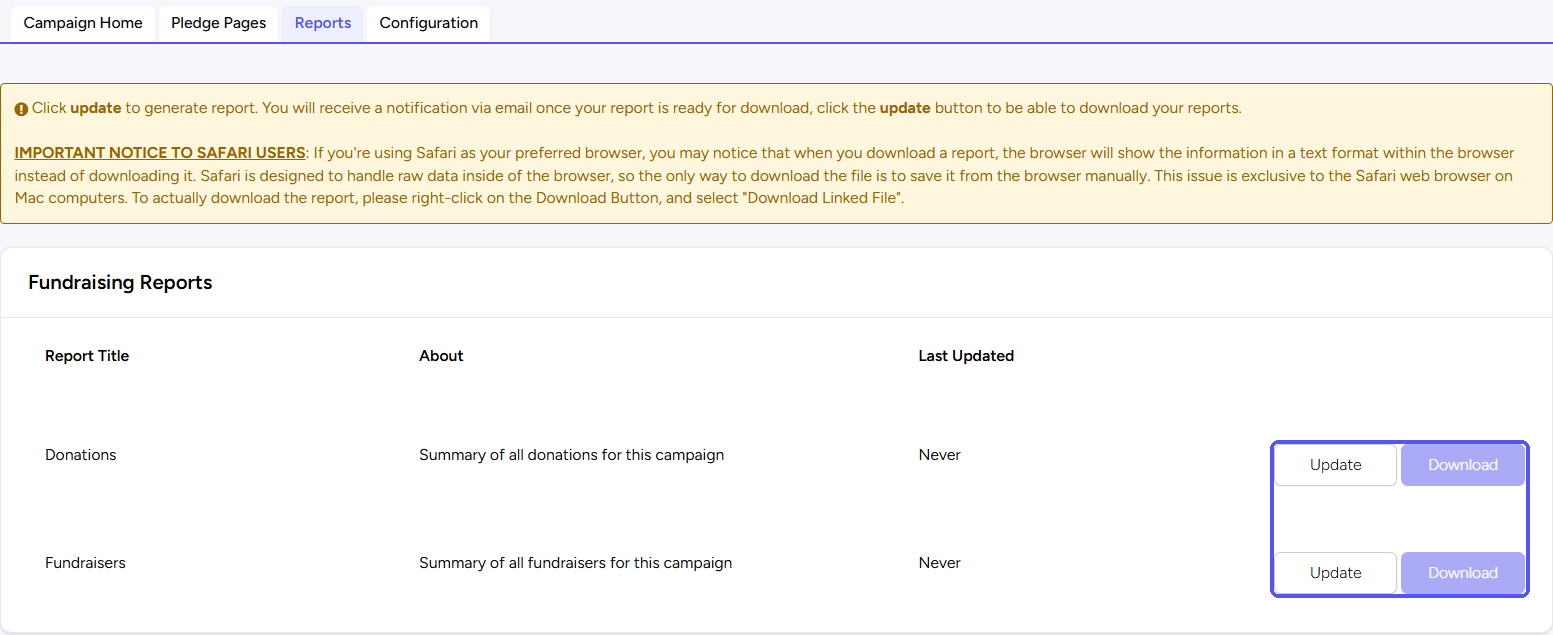Select the "Donations" report title cell
The image size is (1553, 635).
[81, 455]
